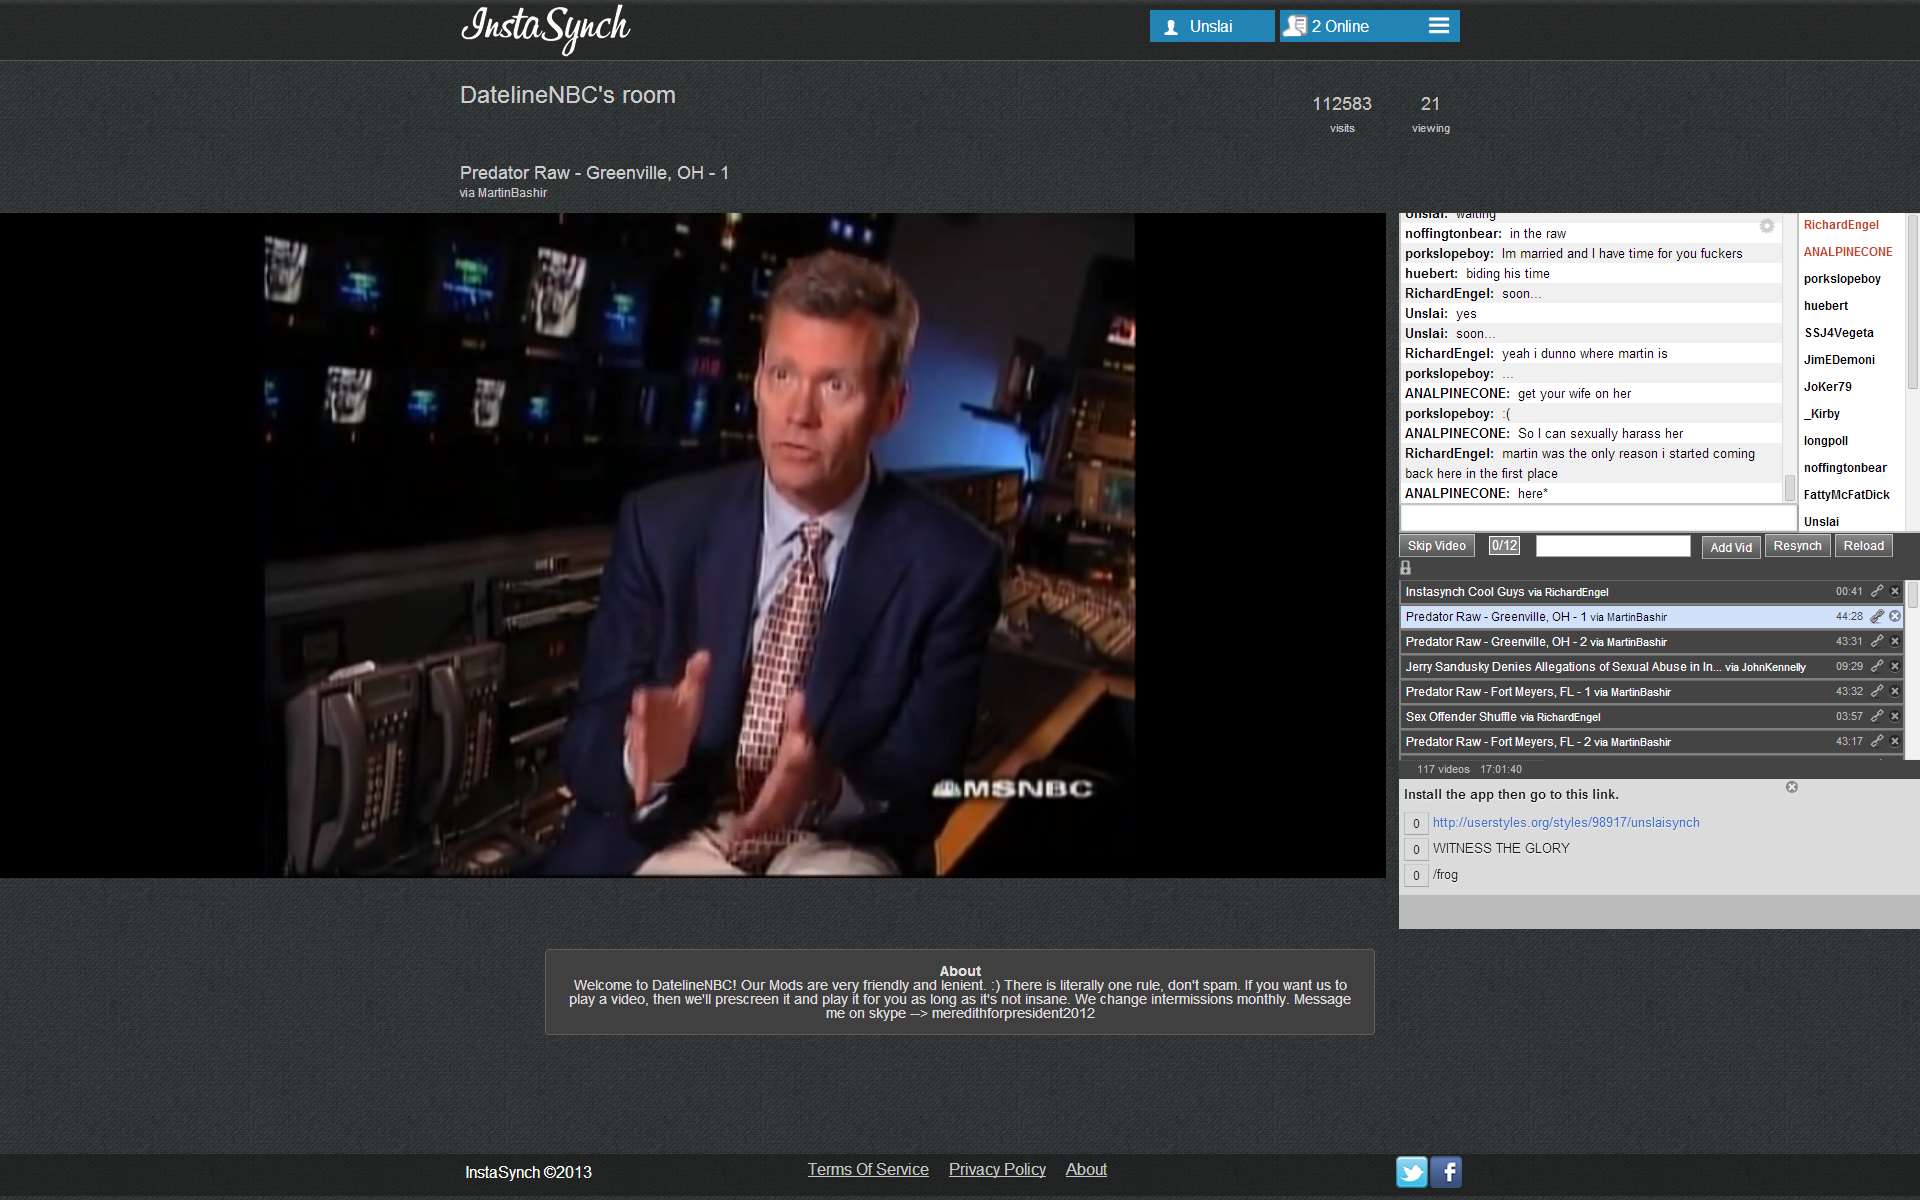Remove Sex Offender Shuffle from playlist
The image size is (1920, 1200).
(x=1894, y=716)
